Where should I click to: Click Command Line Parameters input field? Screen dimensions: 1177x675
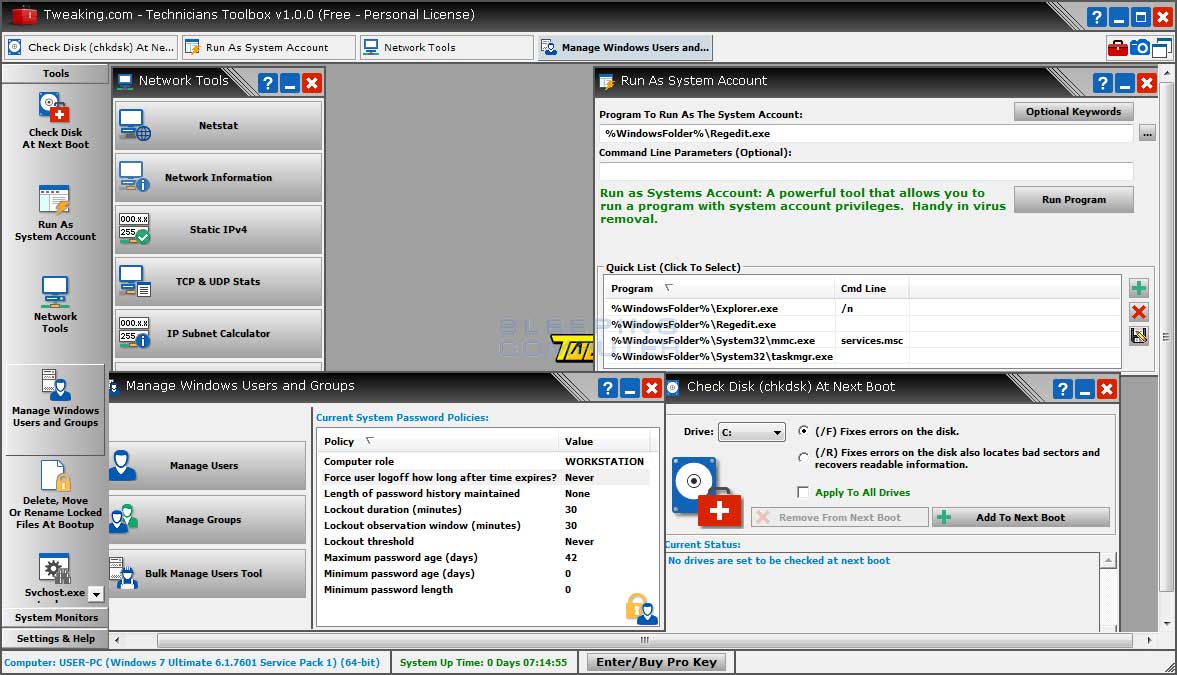click(x=865, y=171)
